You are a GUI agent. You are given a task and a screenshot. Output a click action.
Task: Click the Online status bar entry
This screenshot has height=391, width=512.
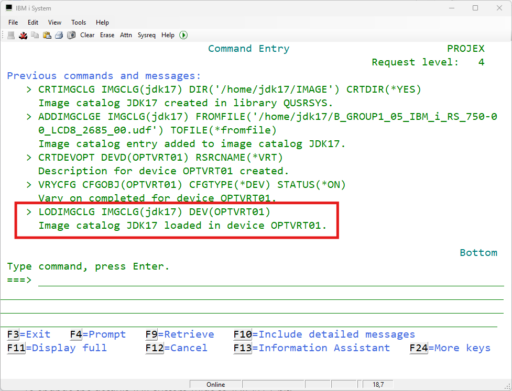pos(216,384)
